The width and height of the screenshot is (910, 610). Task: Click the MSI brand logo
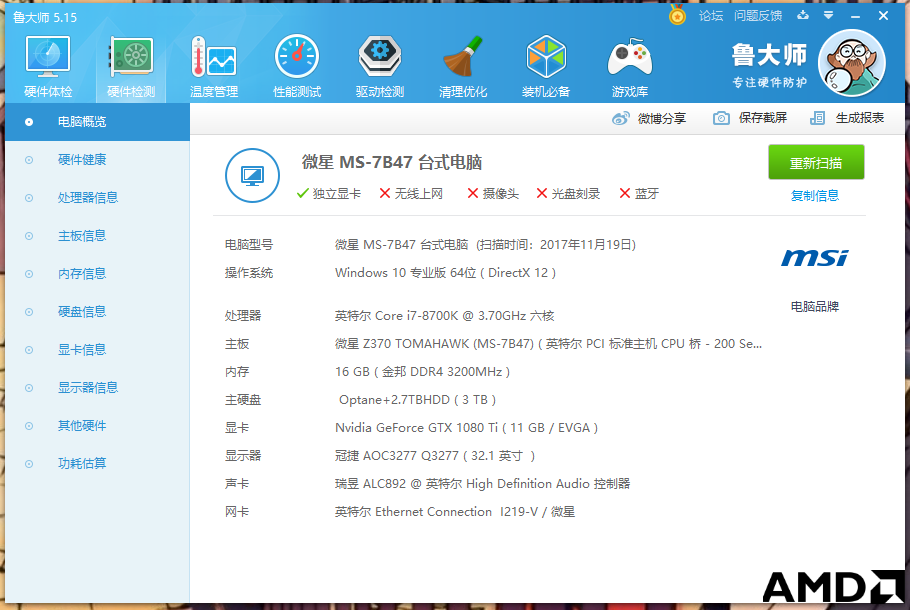click(815, 258)
